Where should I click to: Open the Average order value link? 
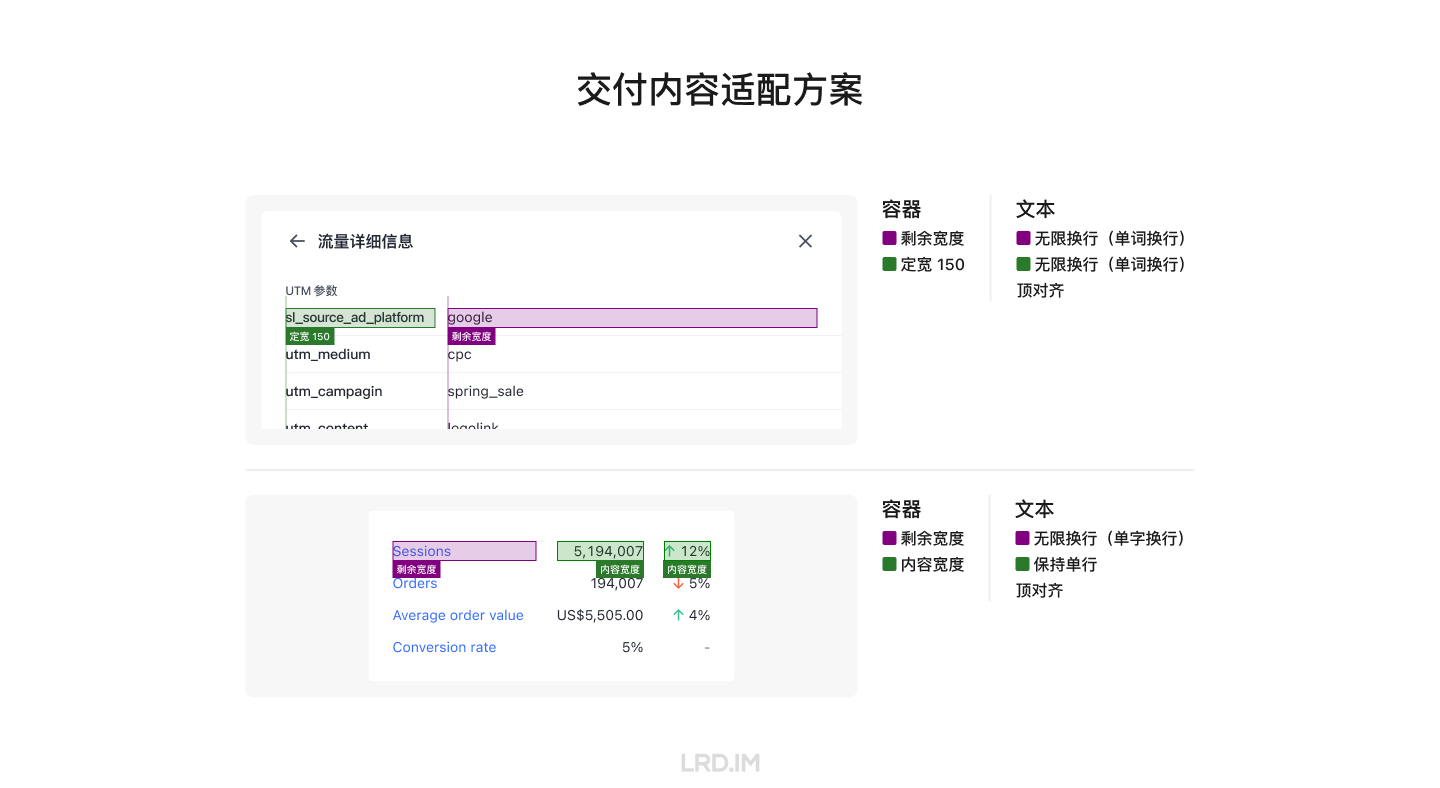[458, 615]
